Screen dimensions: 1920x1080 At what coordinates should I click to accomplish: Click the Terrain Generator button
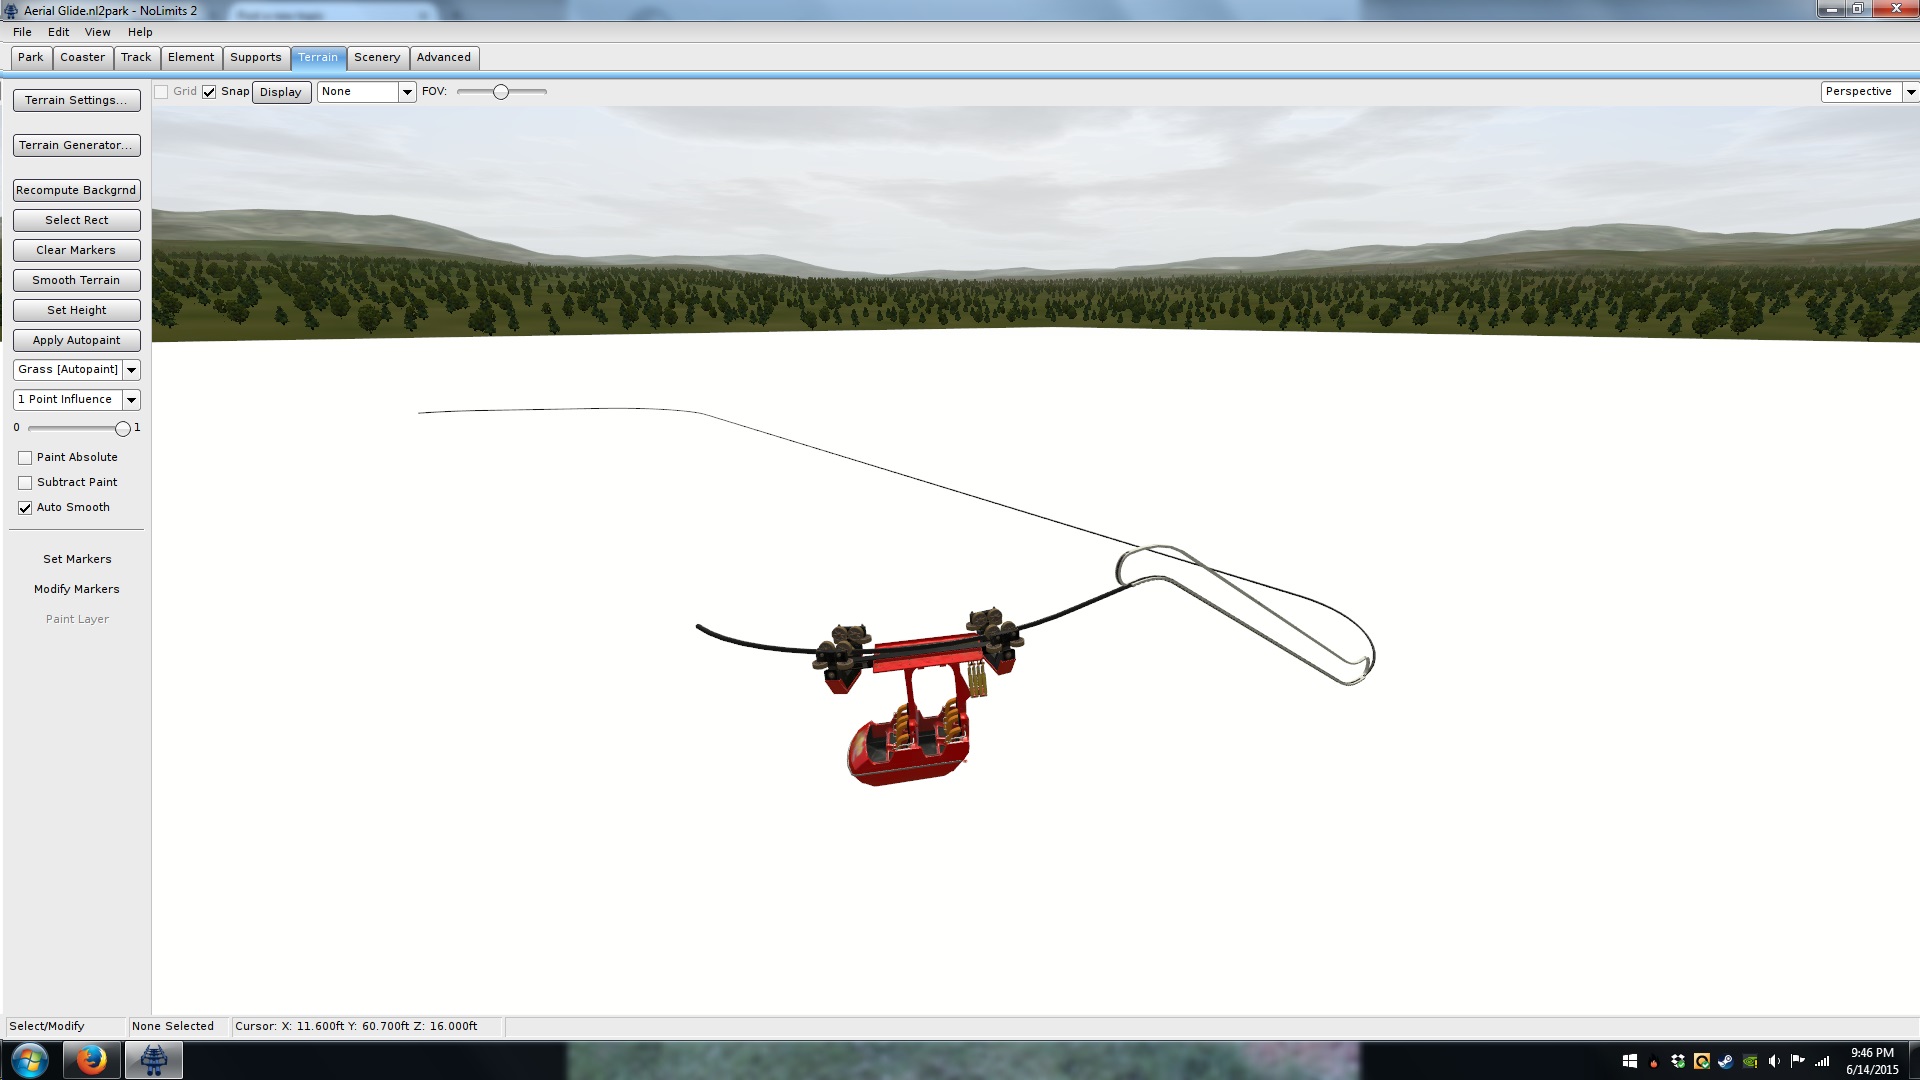click(x=76, y=145)
